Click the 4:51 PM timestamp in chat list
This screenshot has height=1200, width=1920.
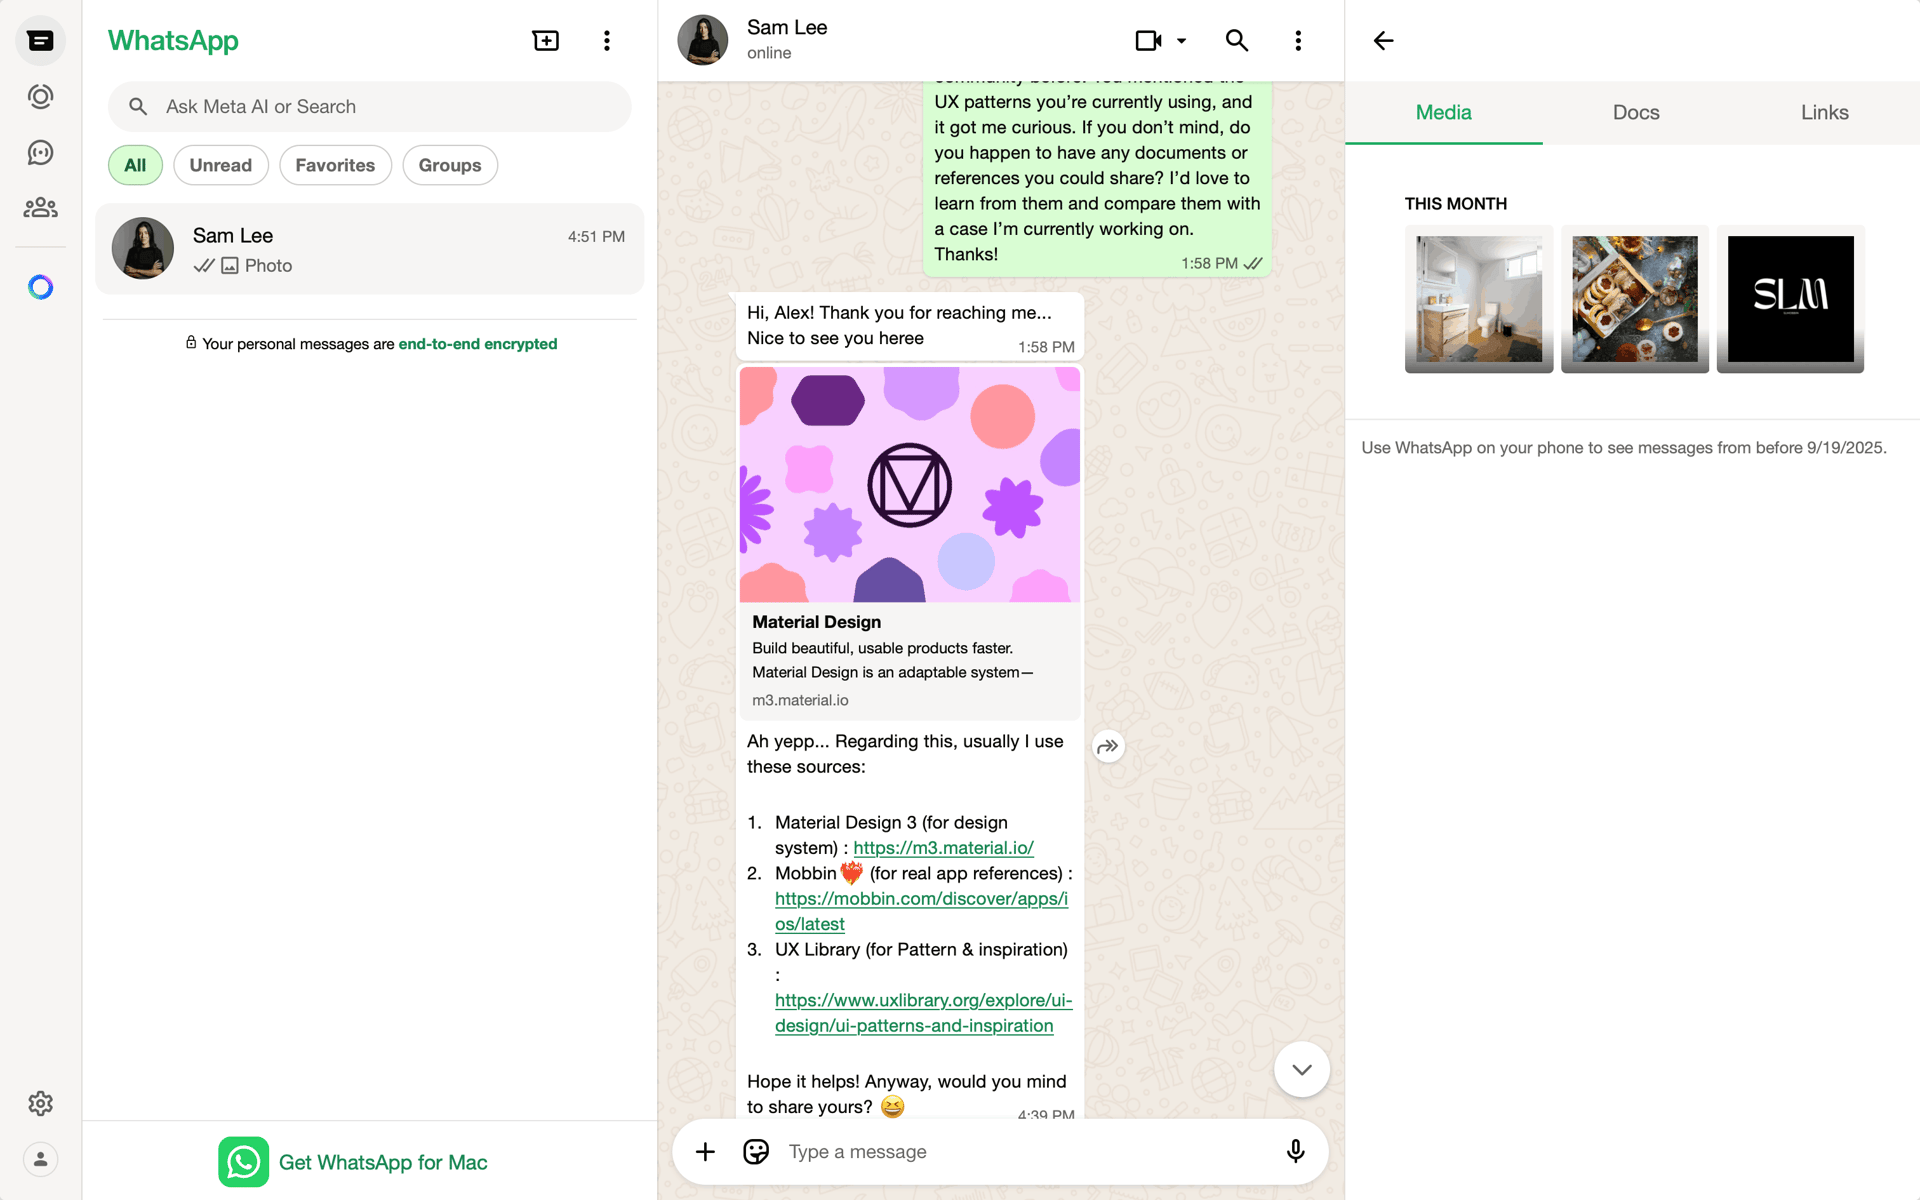coord(596,237)
